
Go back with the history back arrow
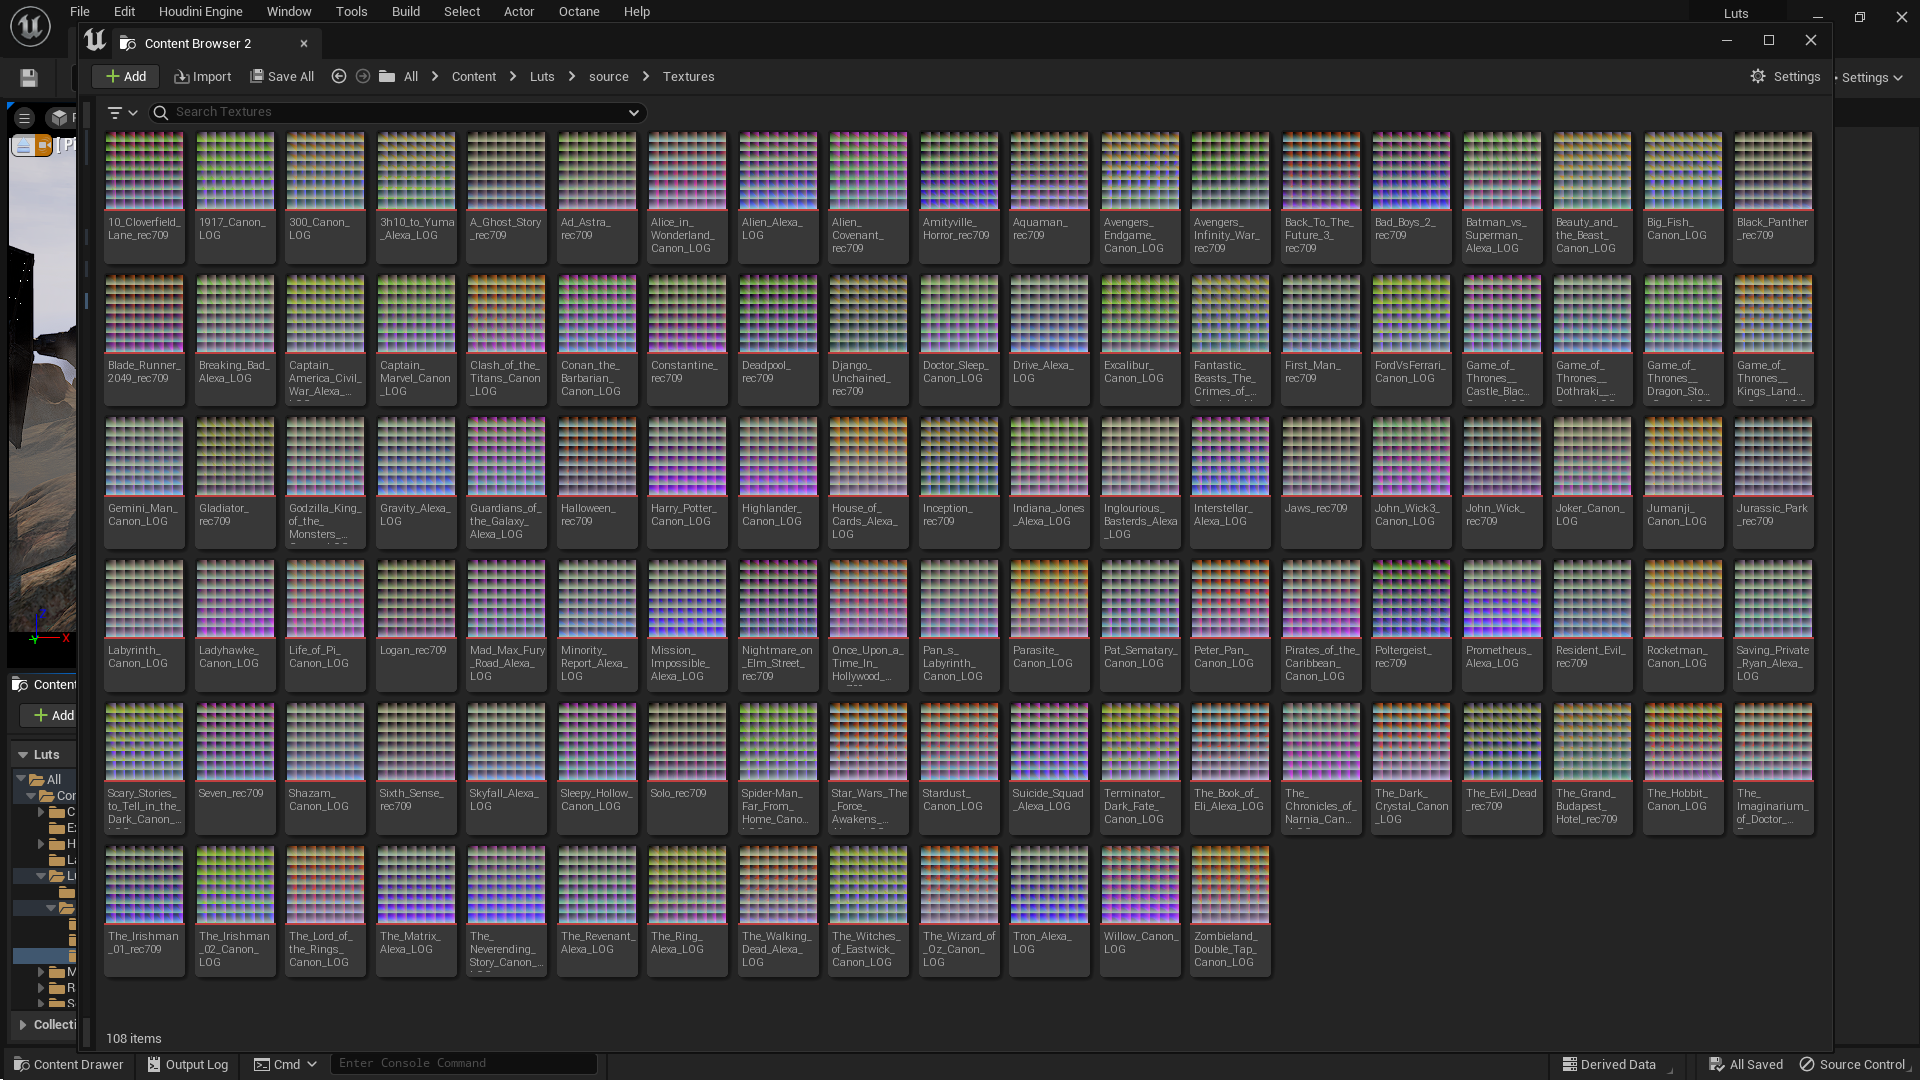pyautogui.click(x=339, y=76)
